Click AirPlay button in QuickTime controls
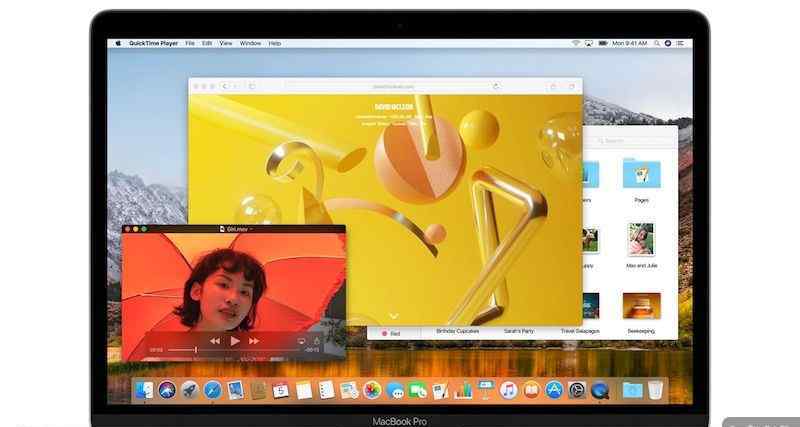Screen dimensions: 800x427 pyautogui.click(x=301, y=341)
